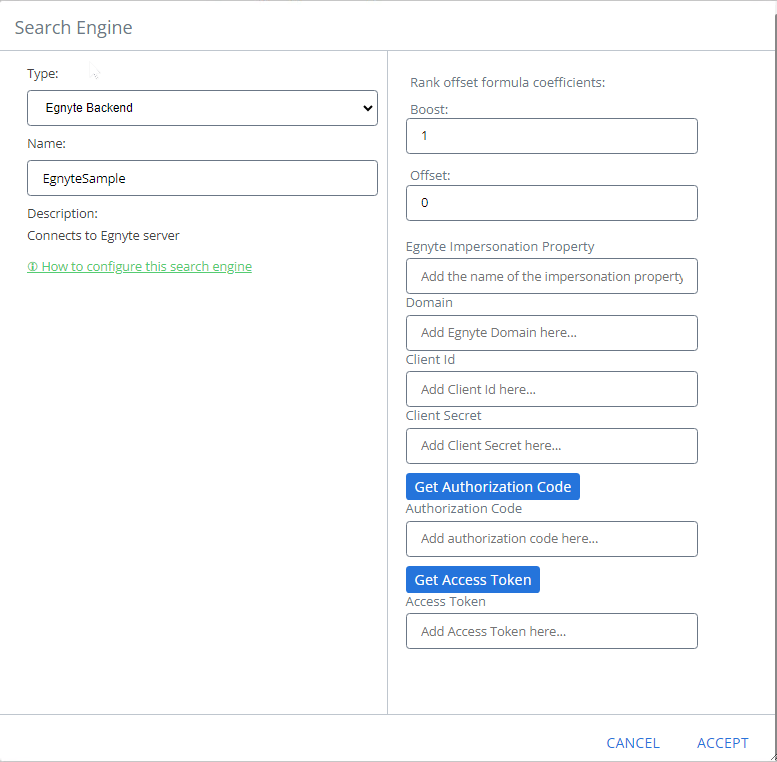The height and width of the screenshot is (762, 777).
Task: Click the 'Type:' label above the dropdown
Action: [x=43, y=74]
